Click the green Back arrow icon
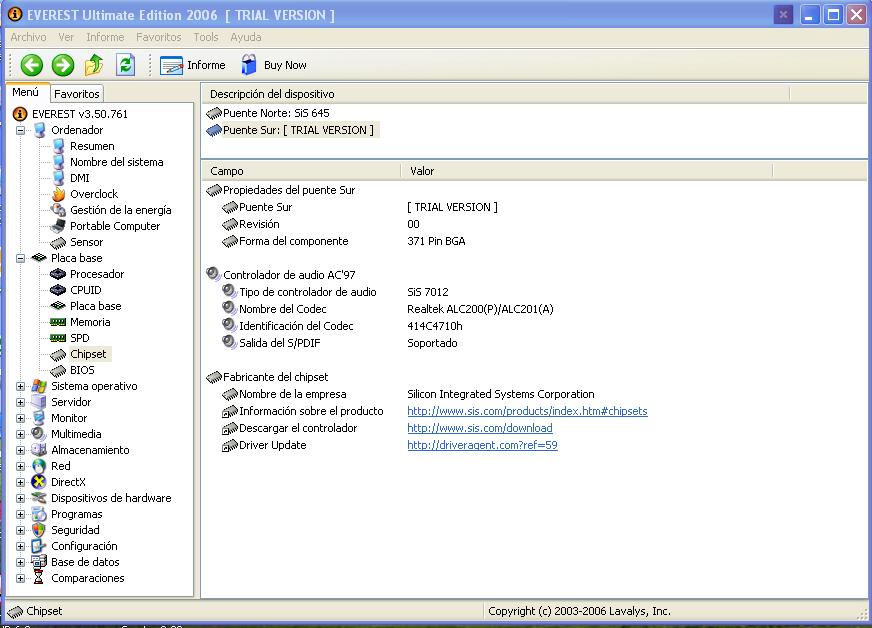The width and height of the screenshot is (872, 628). point(32,65)
